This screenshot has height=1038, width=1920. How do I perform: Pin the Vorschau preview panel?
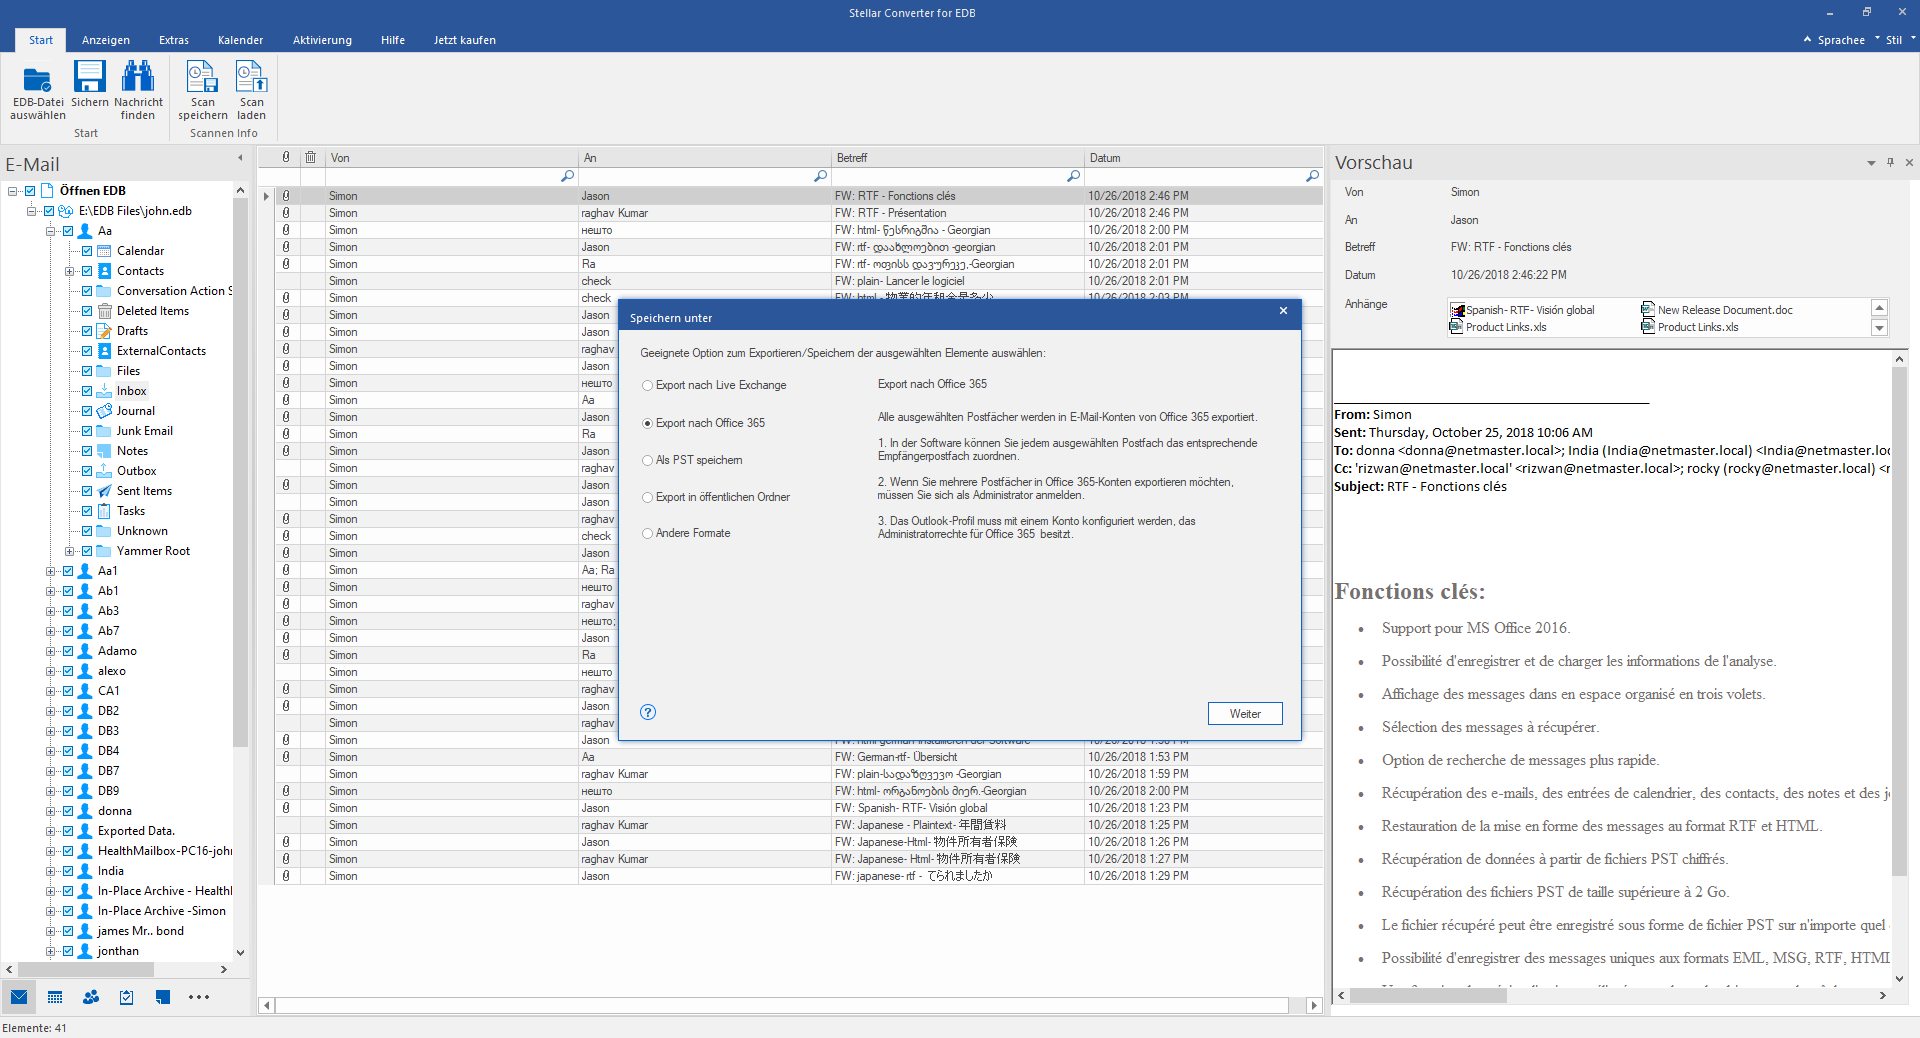click(1890, 162)
